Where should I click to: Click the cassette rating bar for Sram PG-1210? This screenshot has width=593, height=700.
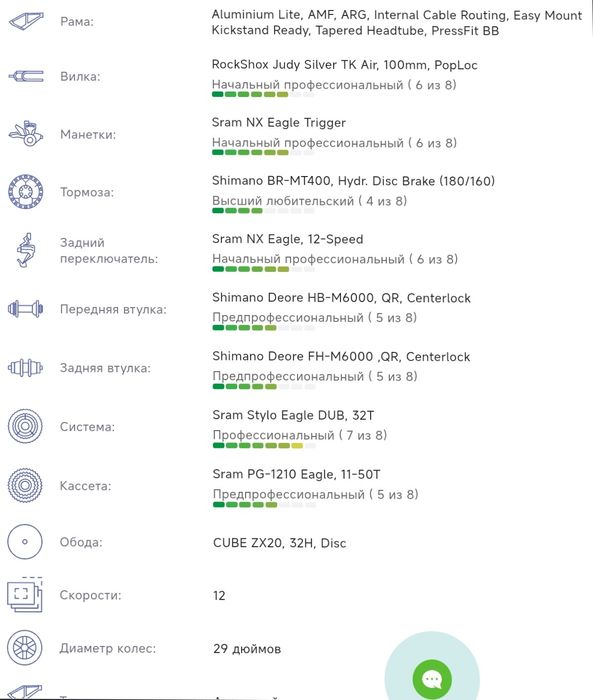[264, 505]
